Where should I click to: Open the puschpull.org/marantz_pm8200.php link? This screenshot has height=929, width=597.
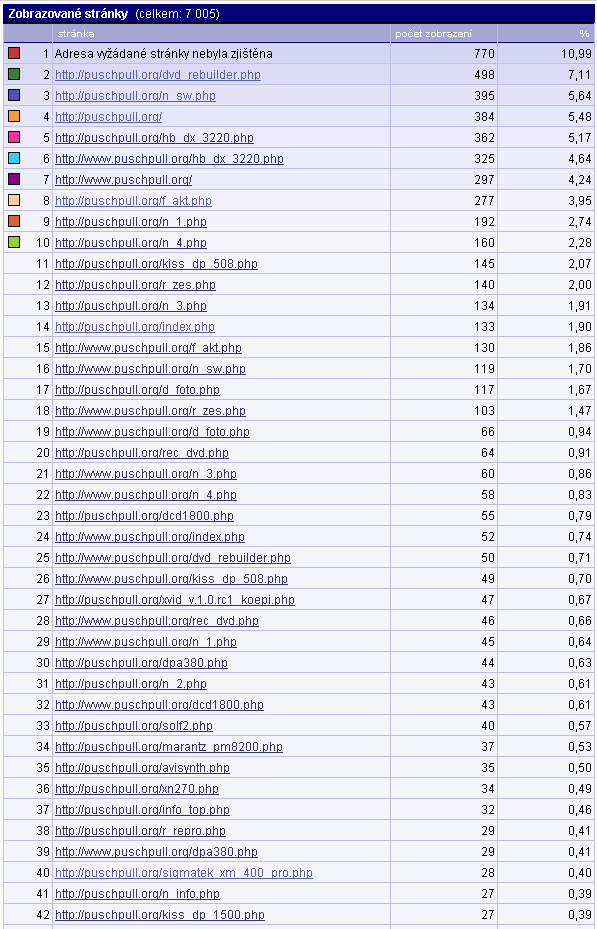169,747
